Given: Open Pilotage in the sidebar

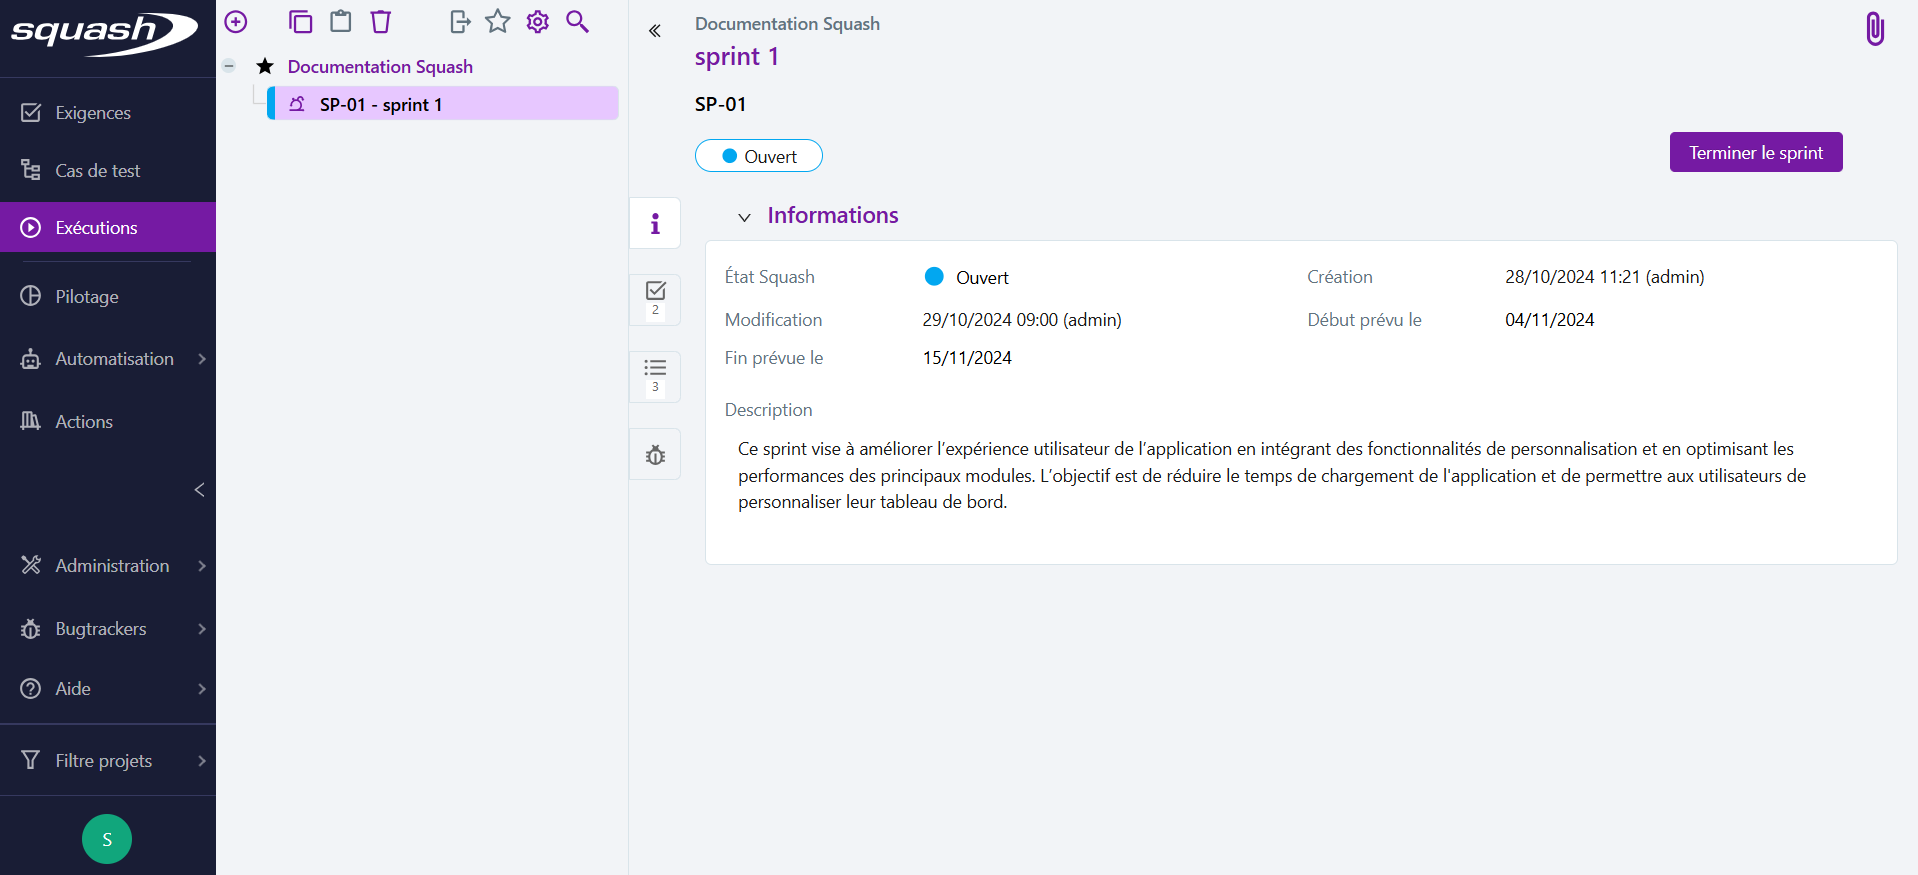Looking at the screenshot, I should (108, 296).
